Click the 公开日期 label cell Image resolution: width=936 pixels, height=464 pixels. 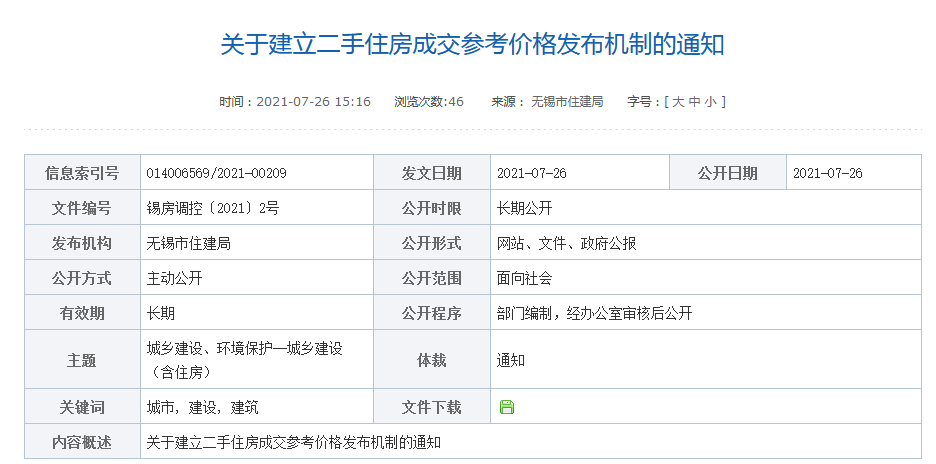pyautogui.click(x=728, y=173)
